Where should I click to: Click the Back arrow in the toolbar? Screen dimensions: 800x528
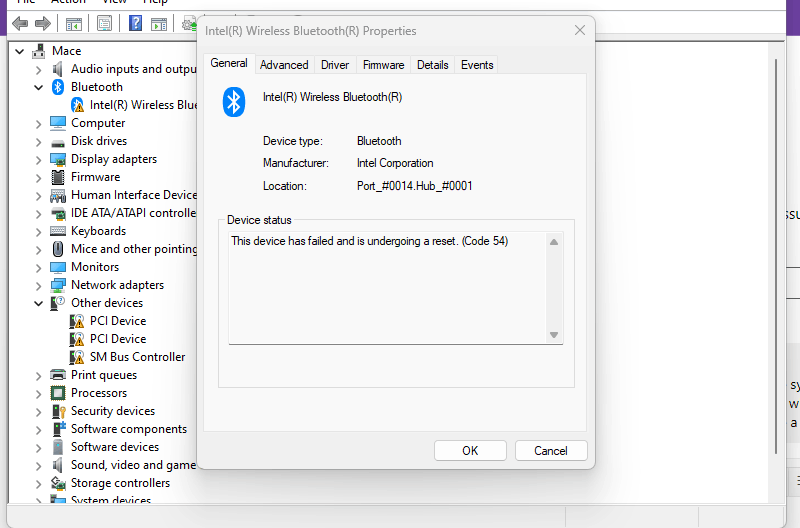coord(20,23)
